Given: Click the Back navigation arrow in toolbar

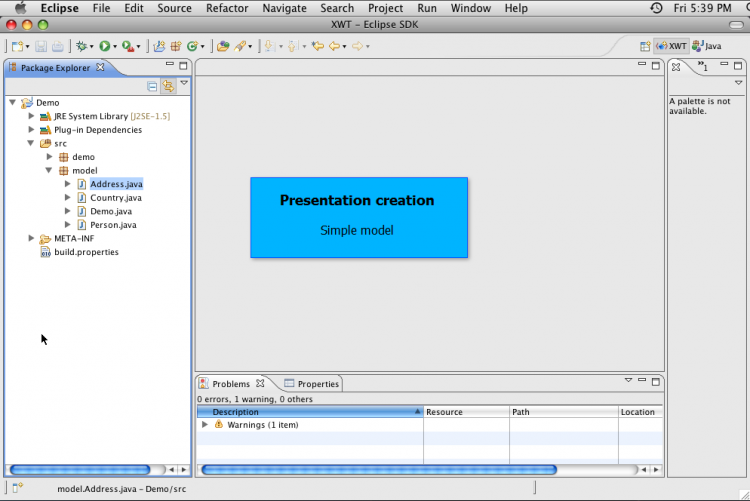Looking at the screenshot, I should [x=334, y=46].
